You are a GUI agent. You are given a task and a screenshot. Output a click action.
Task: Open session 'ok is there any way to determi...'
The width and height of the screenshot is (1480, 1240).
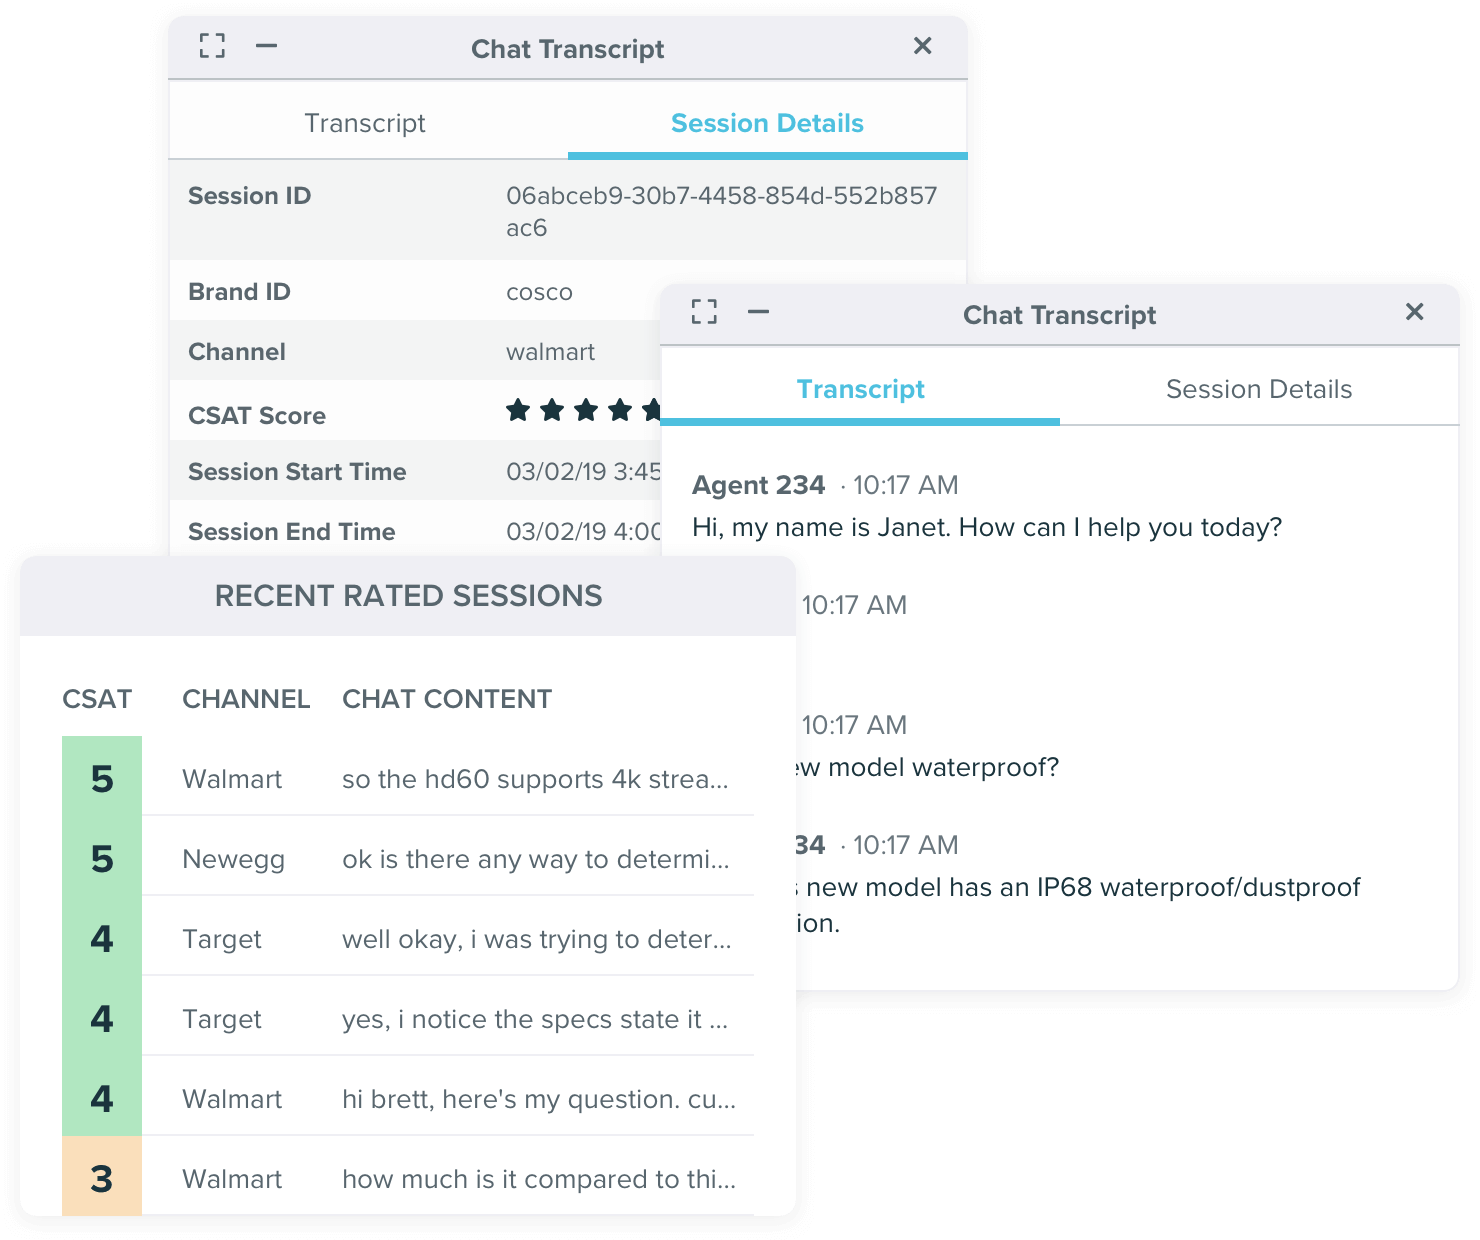[x=536, y=859]
